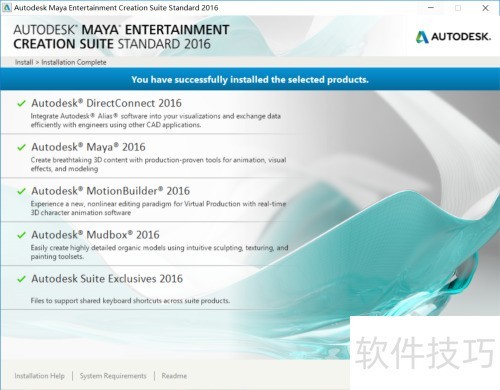Select the Autodesk Maya 2016 heading
Image resolution: width=500 pixels, height=390 pixels.
[88, 147]
